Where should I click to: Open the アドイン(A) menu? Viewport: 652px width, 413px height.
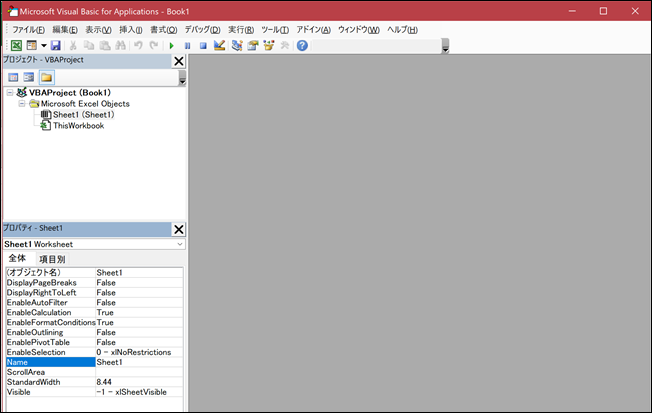(314, 30)
